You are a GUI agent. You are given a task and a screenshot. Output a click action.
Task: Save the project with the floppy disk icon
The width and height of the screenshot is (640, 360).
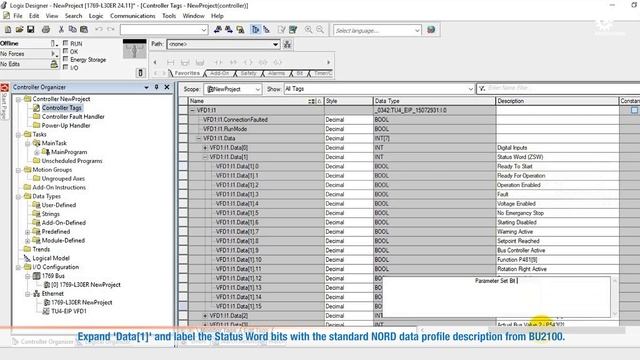[x=31, y=30]
